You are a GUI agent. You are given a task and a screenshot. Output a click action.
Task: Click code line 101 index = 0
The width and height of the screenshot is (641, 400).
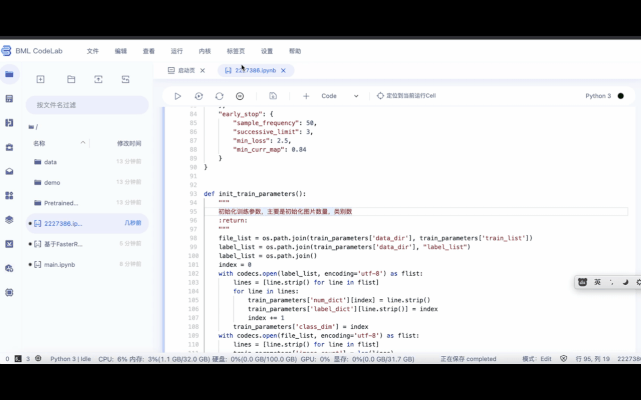[x=235, y=265]
